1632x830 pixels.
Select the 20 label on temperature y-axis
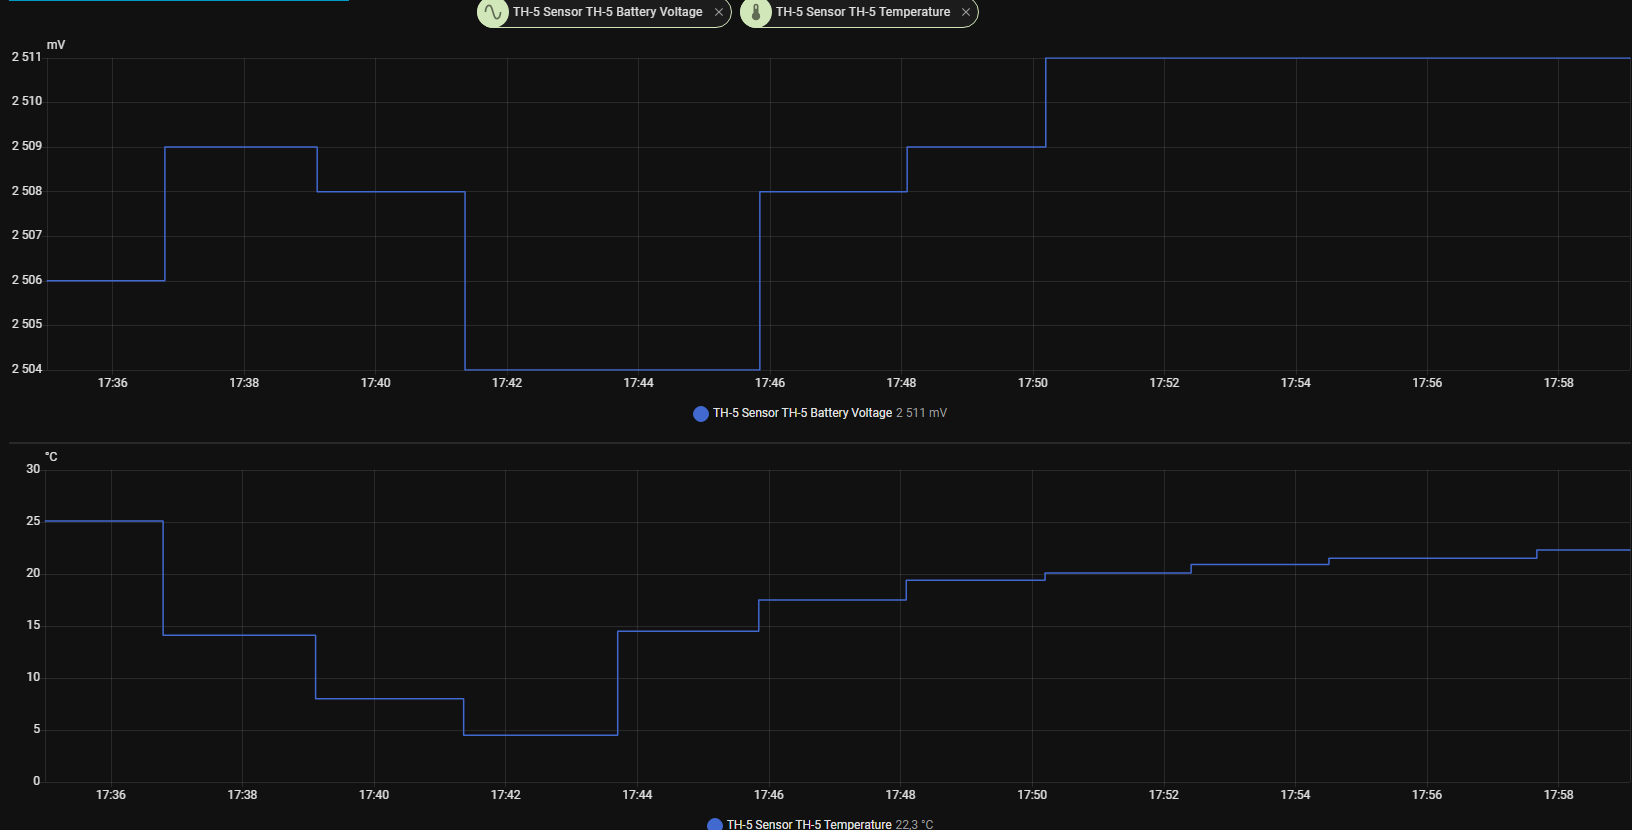pos(34,573)
